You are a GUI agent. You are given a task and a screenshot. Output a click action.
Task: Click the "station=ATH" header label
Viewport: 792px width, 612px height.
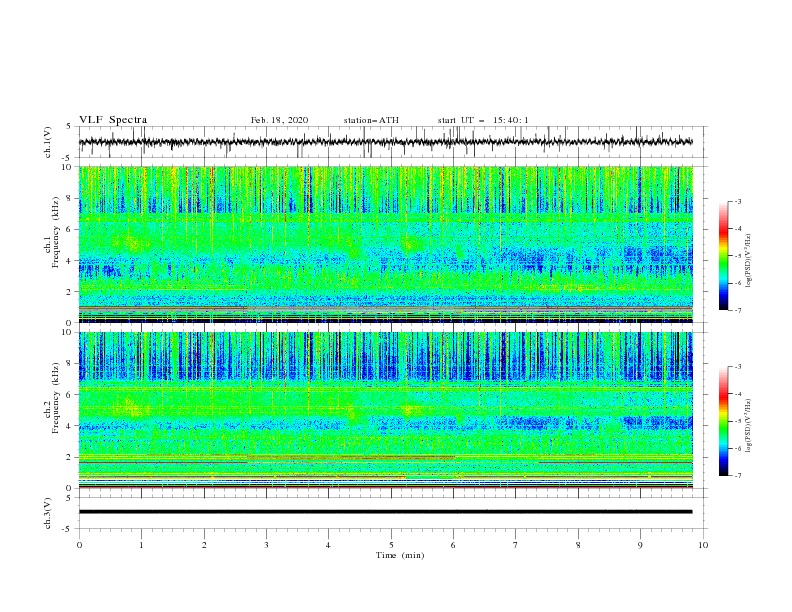tap(371, 120)
